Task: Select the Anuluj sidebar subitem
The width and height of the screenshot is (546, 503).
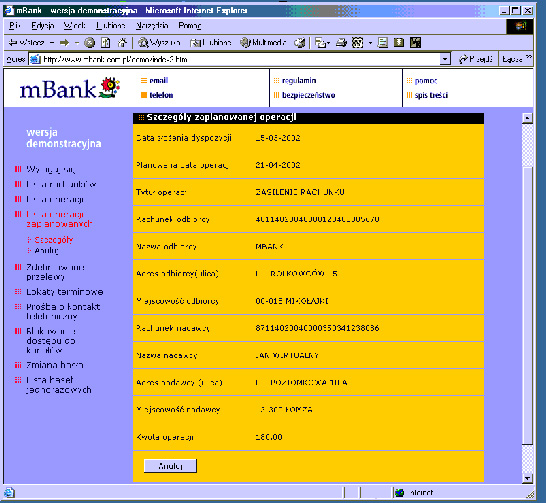Action: pos(46,250)
